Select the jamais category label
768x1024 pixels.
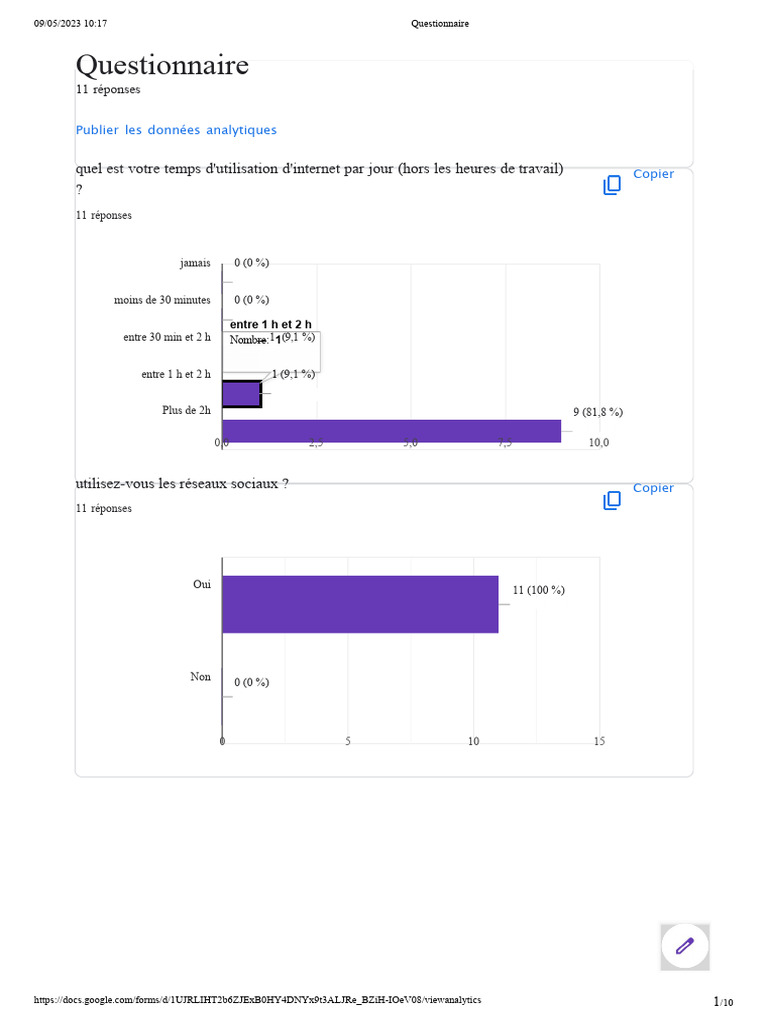pos(195,263)
